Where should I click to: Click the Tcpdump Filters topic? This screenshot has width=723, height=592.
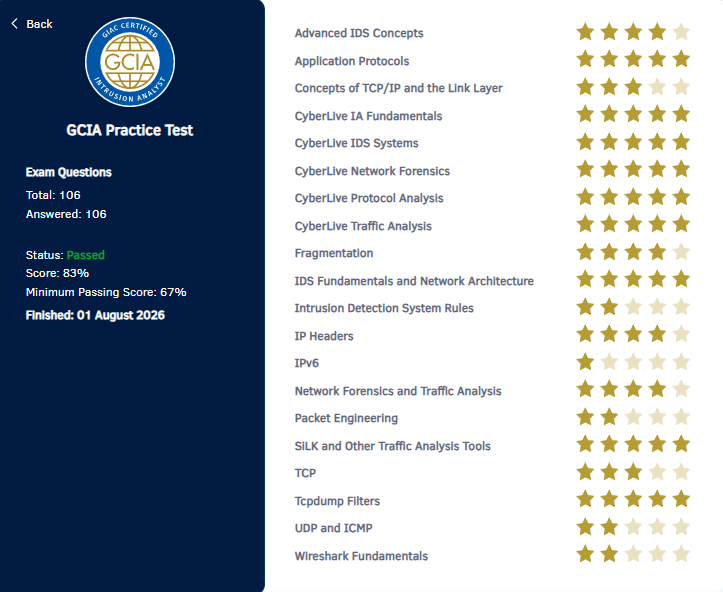337,501
